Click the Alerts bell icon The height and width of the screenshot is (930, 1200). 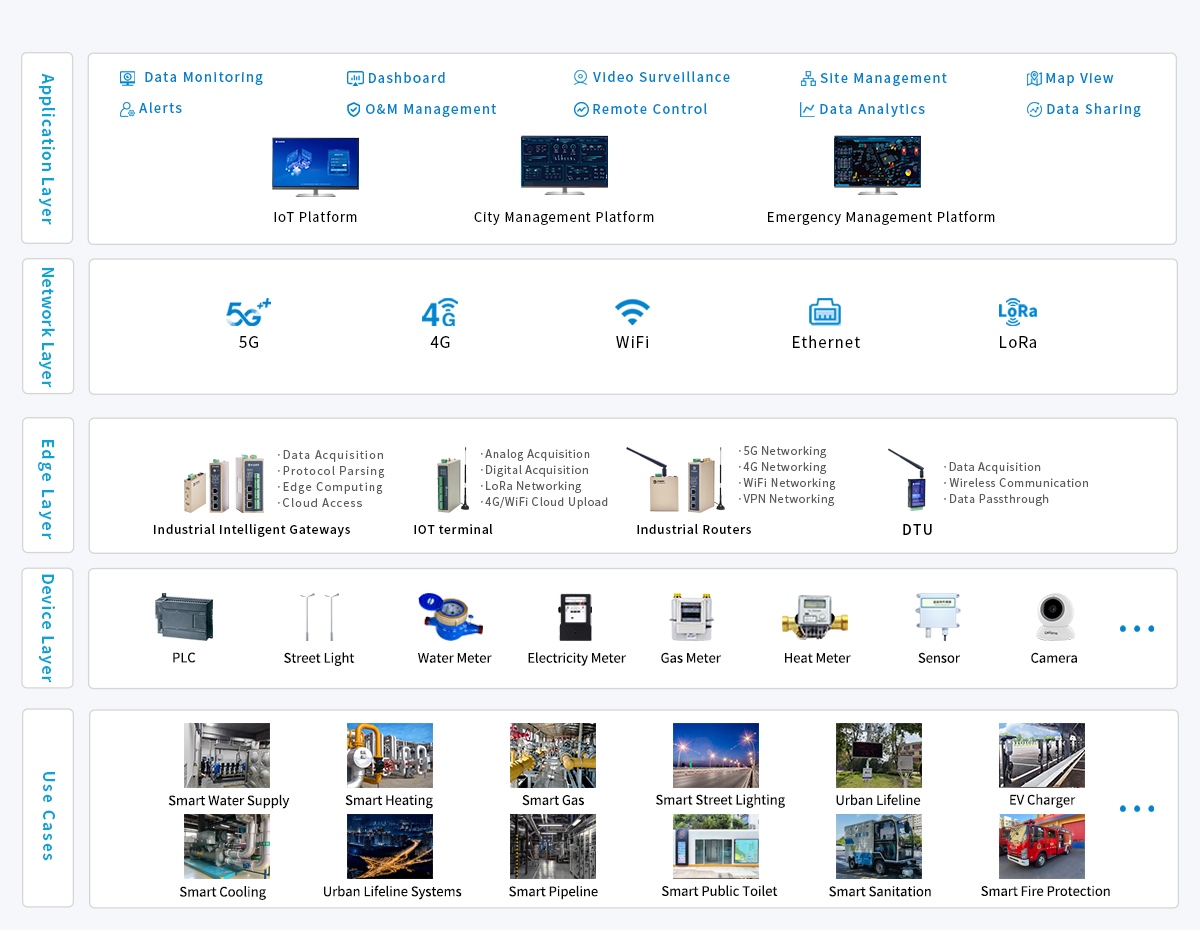click(127, 109)
